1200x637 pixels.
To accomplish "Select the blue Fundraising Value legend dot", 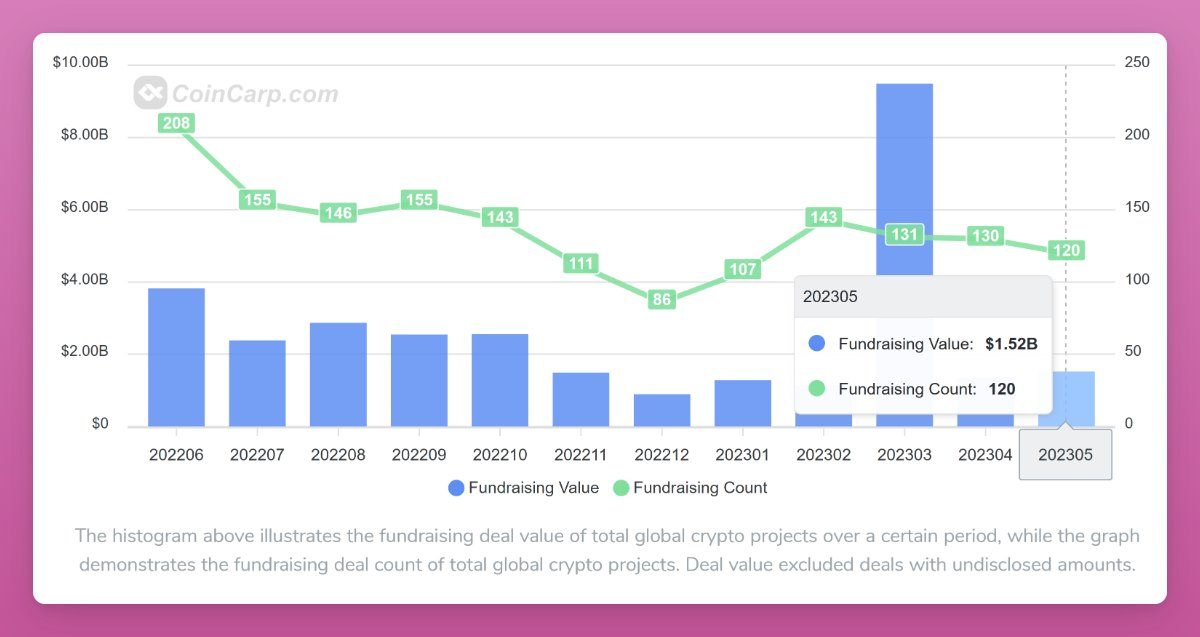I will click(x=455, y=487).
